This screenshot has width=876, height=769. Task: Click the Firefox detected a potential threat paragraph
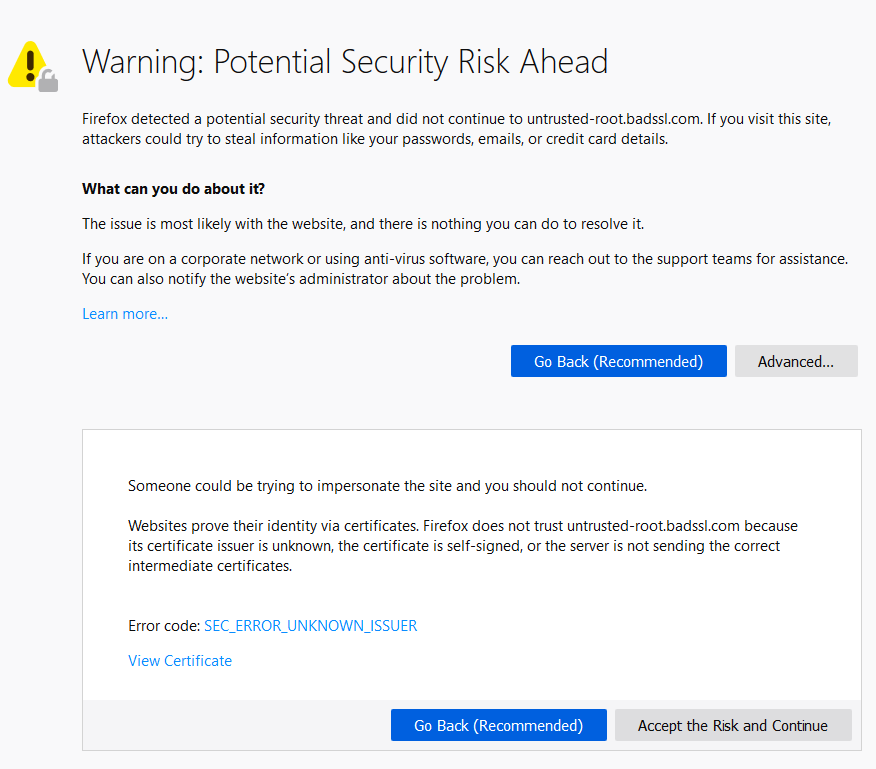456,129
